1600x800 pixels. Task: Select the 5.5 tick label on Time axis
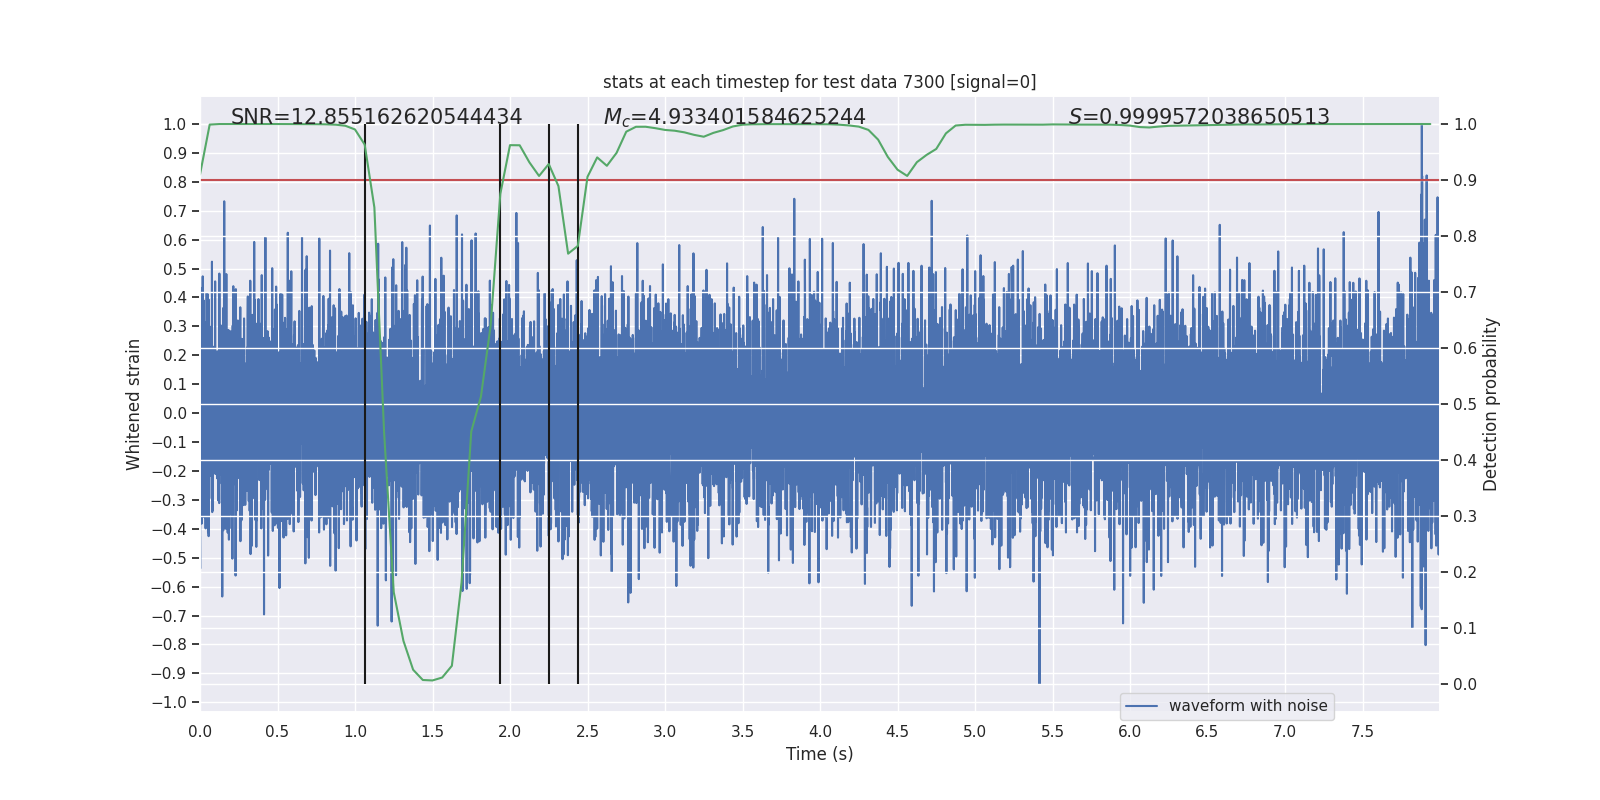click(1052, 731)
